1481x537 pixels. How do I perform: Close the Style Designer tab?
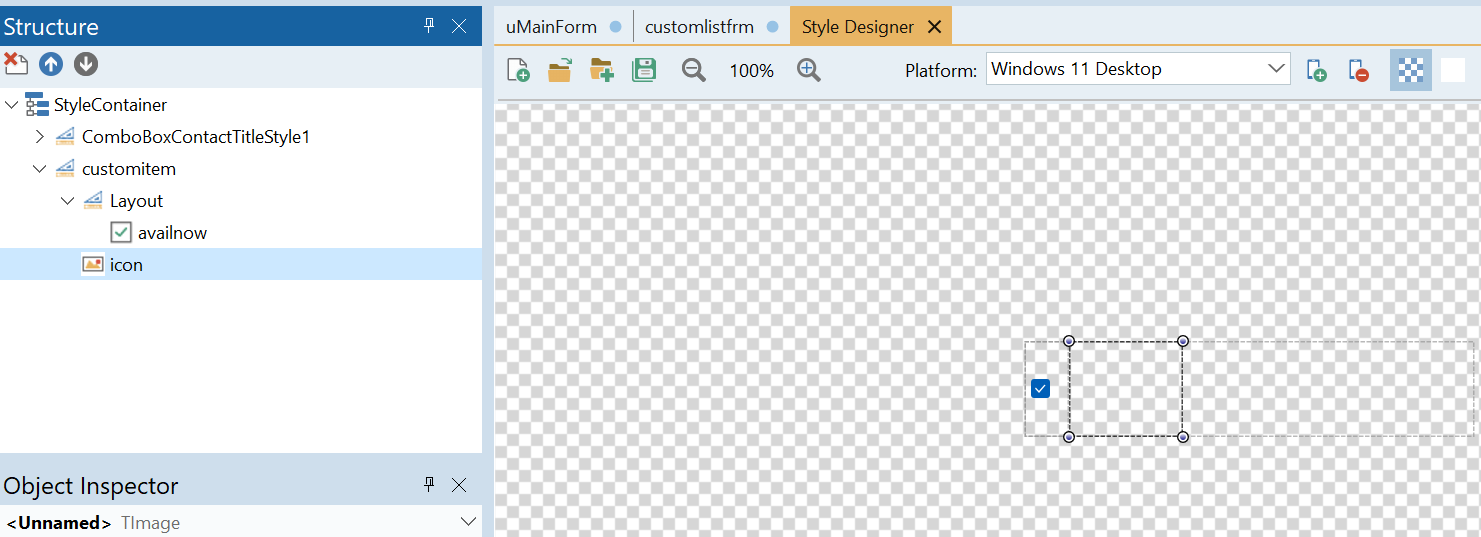coord(935,27)
